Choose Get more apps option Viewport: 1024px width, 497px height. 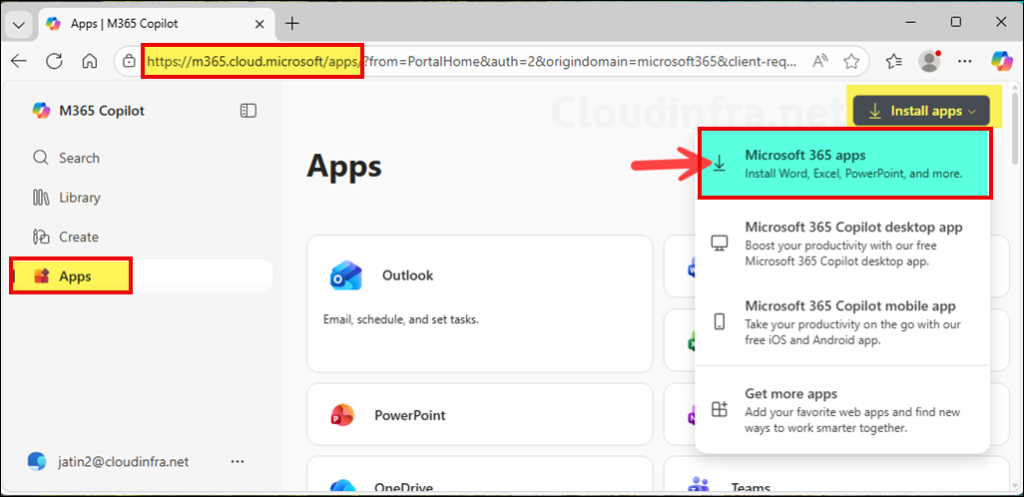(843, 411)
